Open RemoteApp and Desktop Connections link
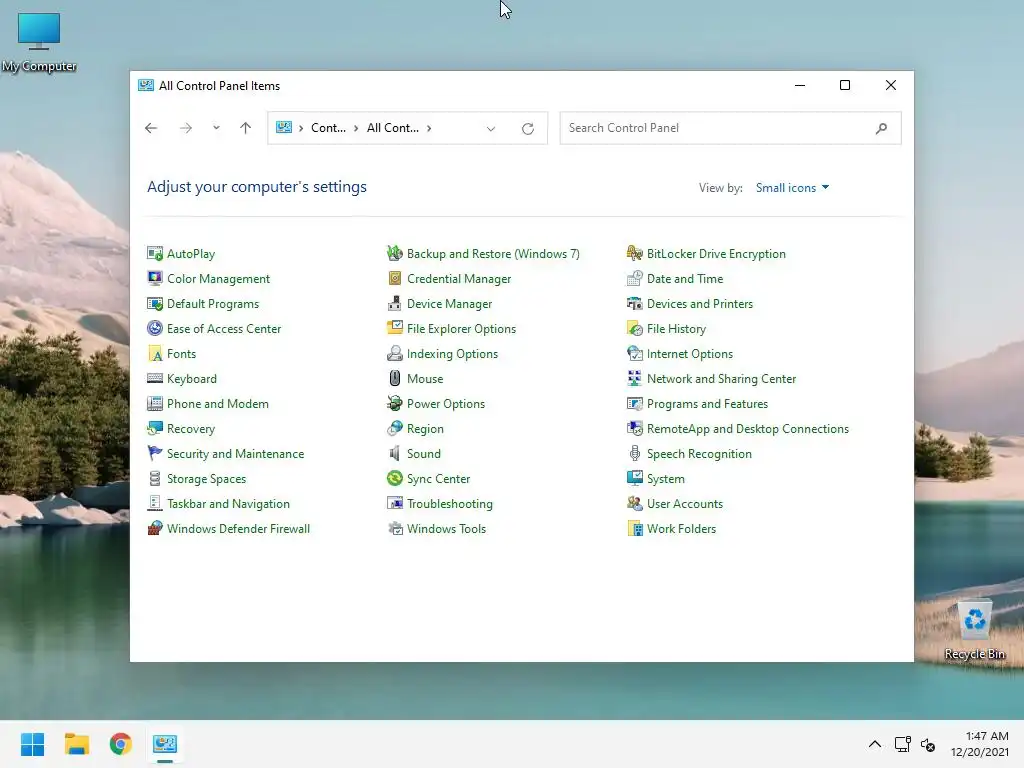Image resolution: width=1024 pixels, height=768 pixels. [748, 428]
